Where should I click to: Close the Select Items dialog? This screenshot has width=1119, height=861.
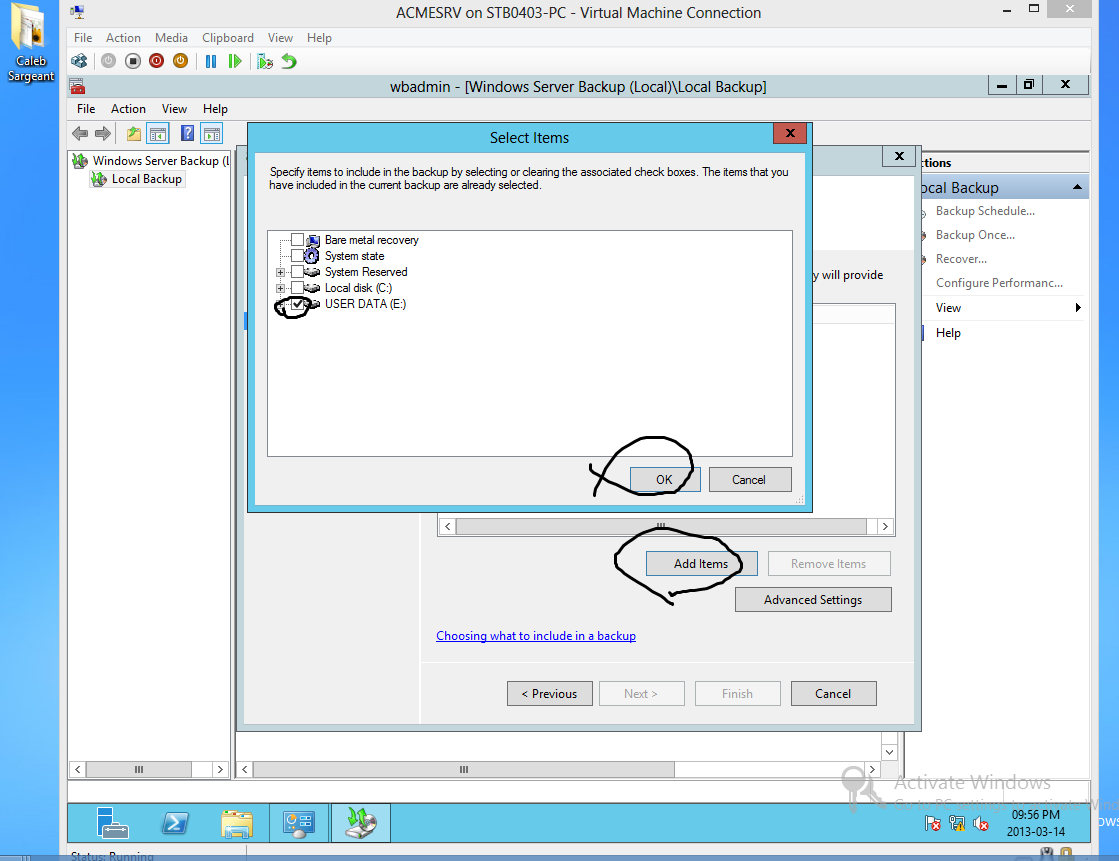coord(790,133)
